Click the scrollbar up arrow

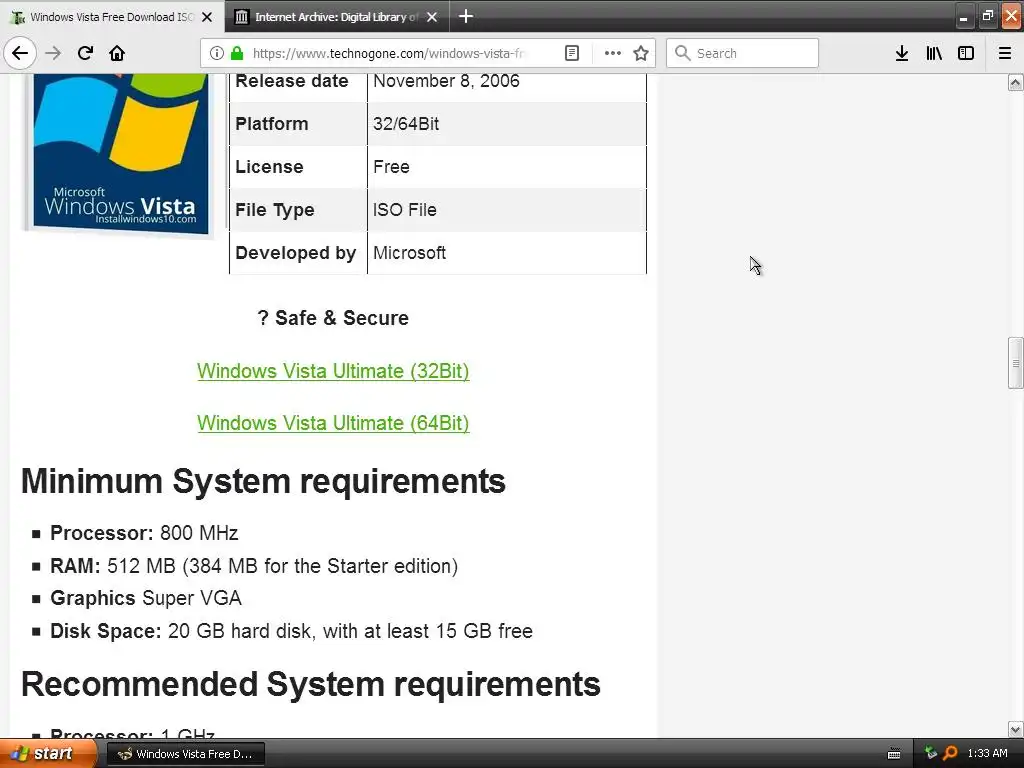[1016, 82]
